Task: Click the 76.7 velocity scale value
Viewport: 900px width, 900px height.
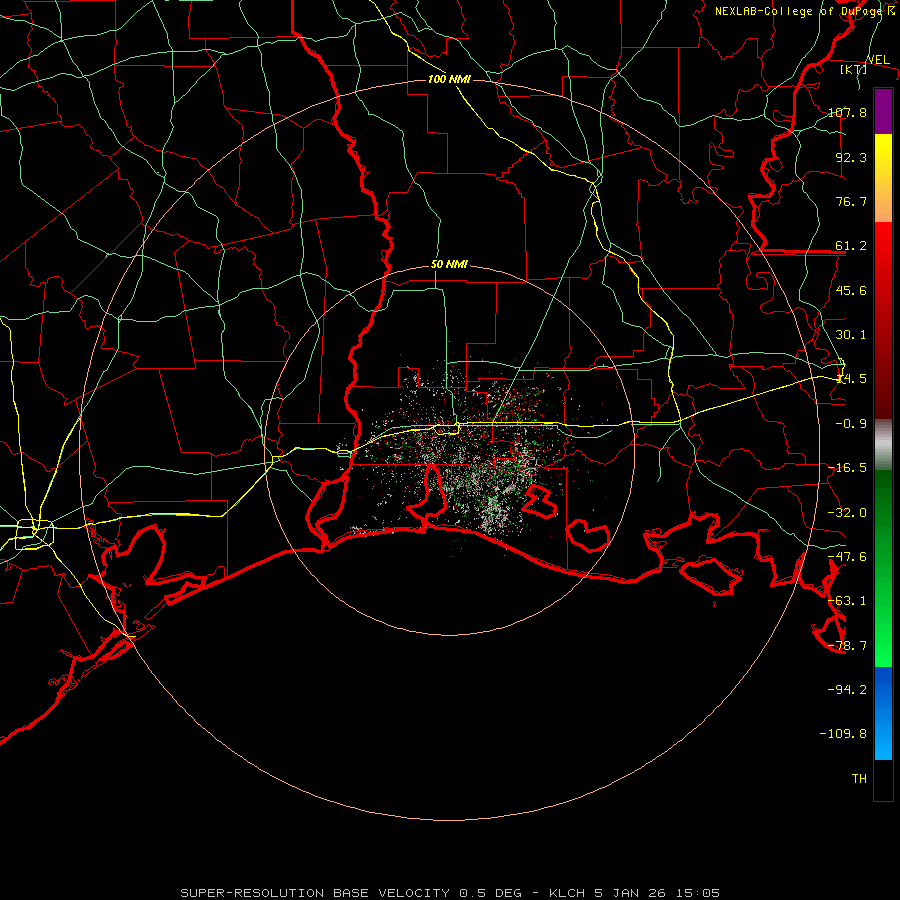Action: (851, 201)
